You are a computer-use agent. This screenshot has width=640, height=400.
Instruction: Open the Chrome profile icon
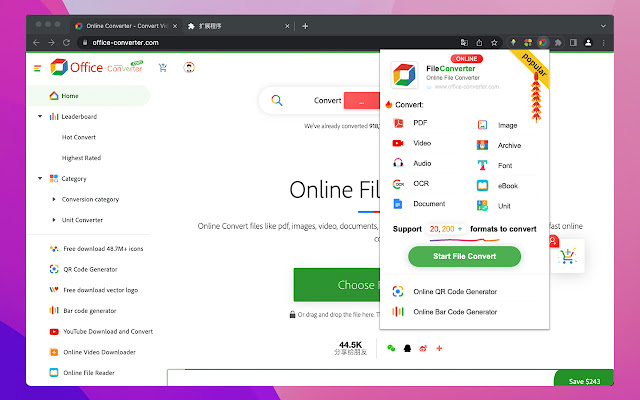click(588, 42)
